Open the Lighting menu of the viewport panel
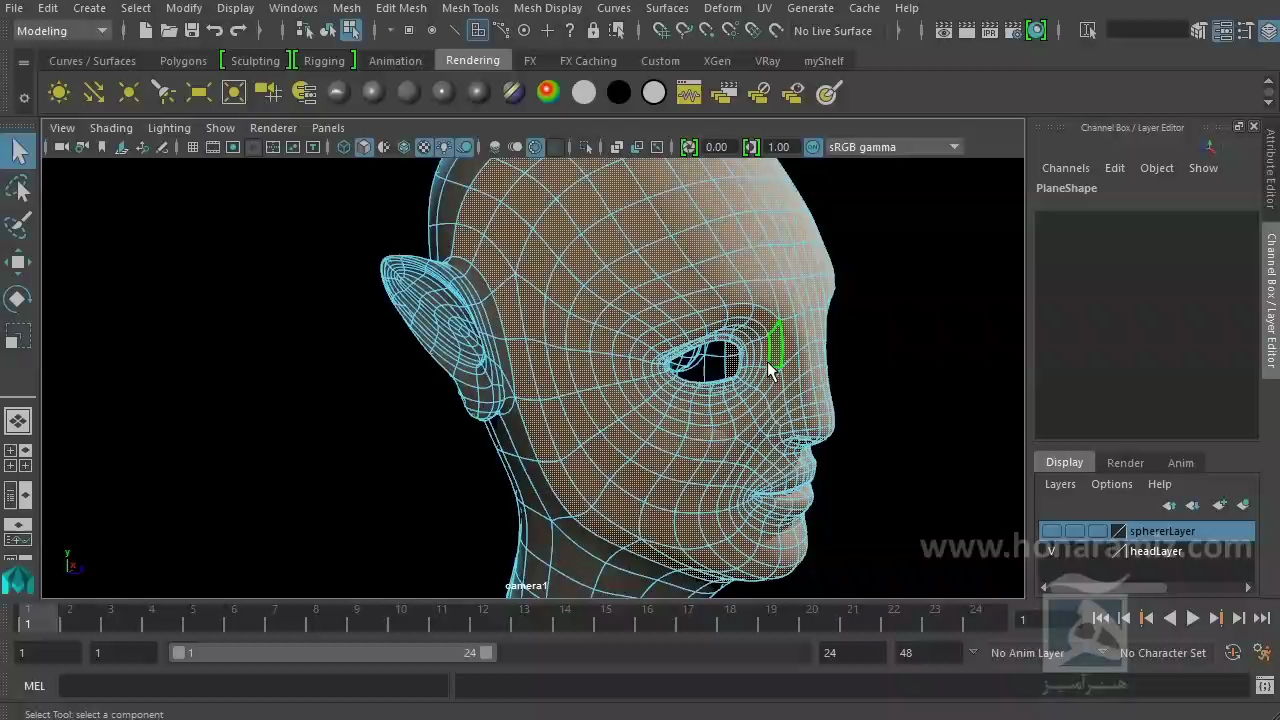Image resolution: width=1280 pixels, height=720 pixels. point(169,128)
